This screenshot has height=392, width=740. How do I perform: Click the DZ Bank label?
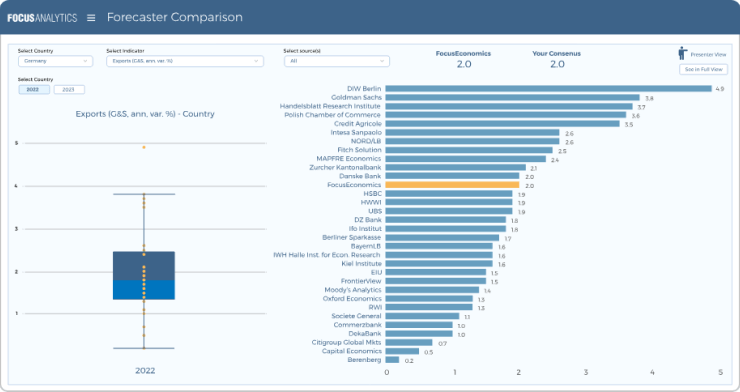coord(368,220)
